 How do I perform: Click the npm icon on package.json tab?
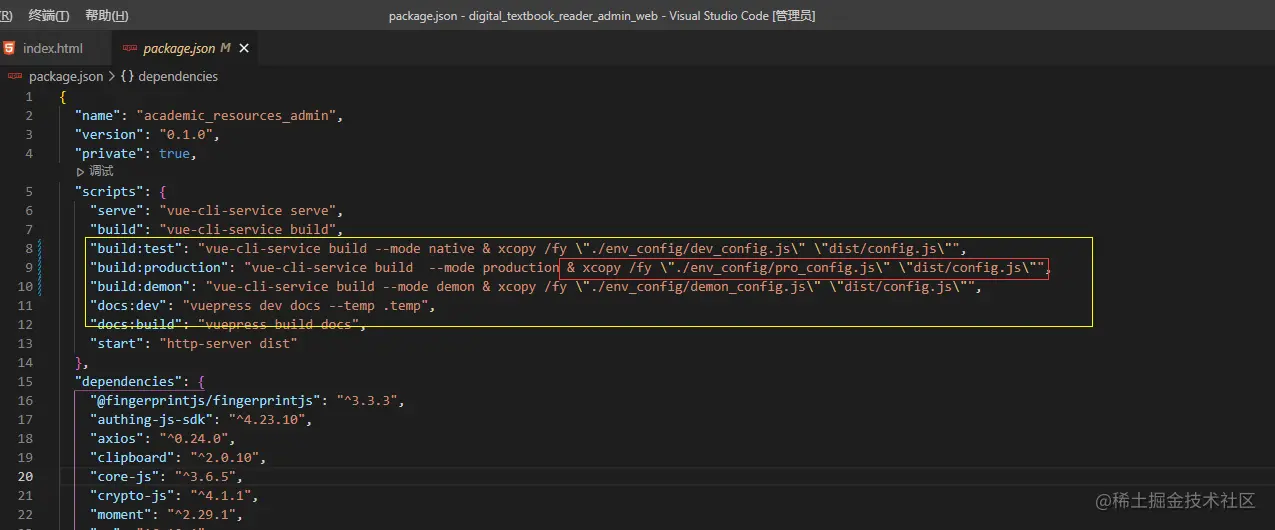(x=129, y=48)
